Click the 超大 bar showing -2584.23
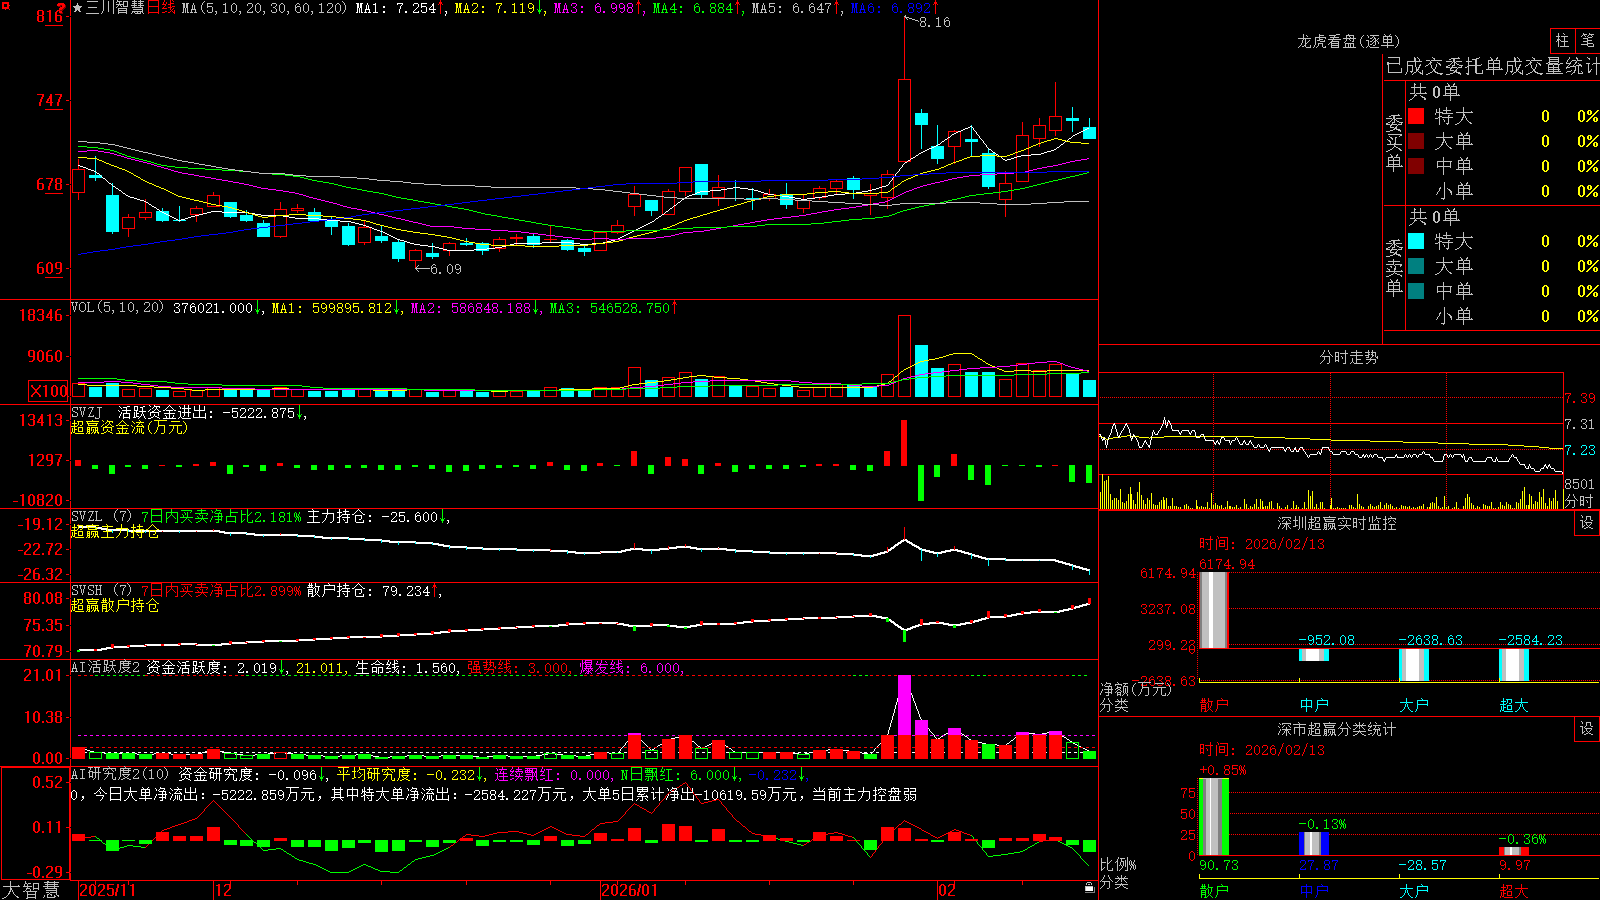Viewport: 1600px width, 900px height. coord(1514,665)
